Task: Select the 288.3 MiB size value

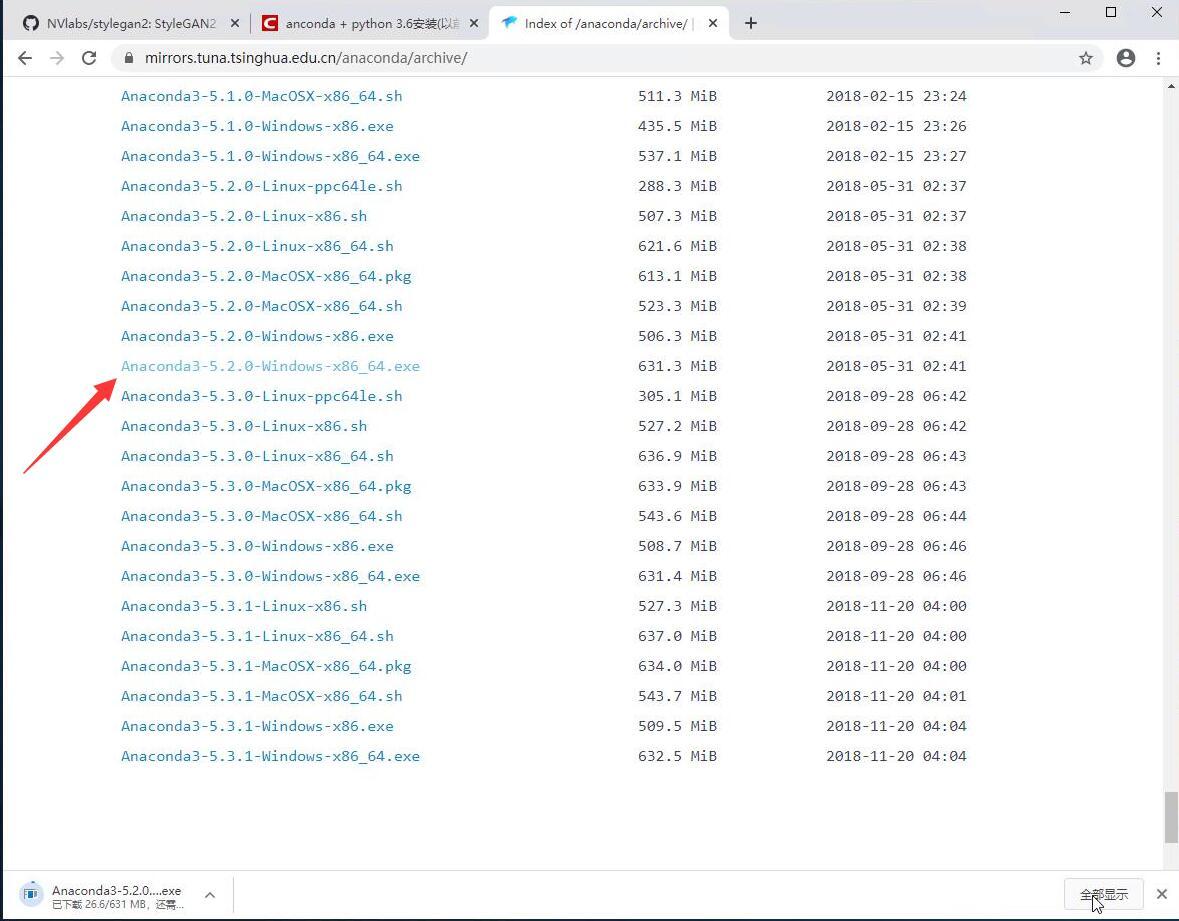Action: (x=677, y=186)
